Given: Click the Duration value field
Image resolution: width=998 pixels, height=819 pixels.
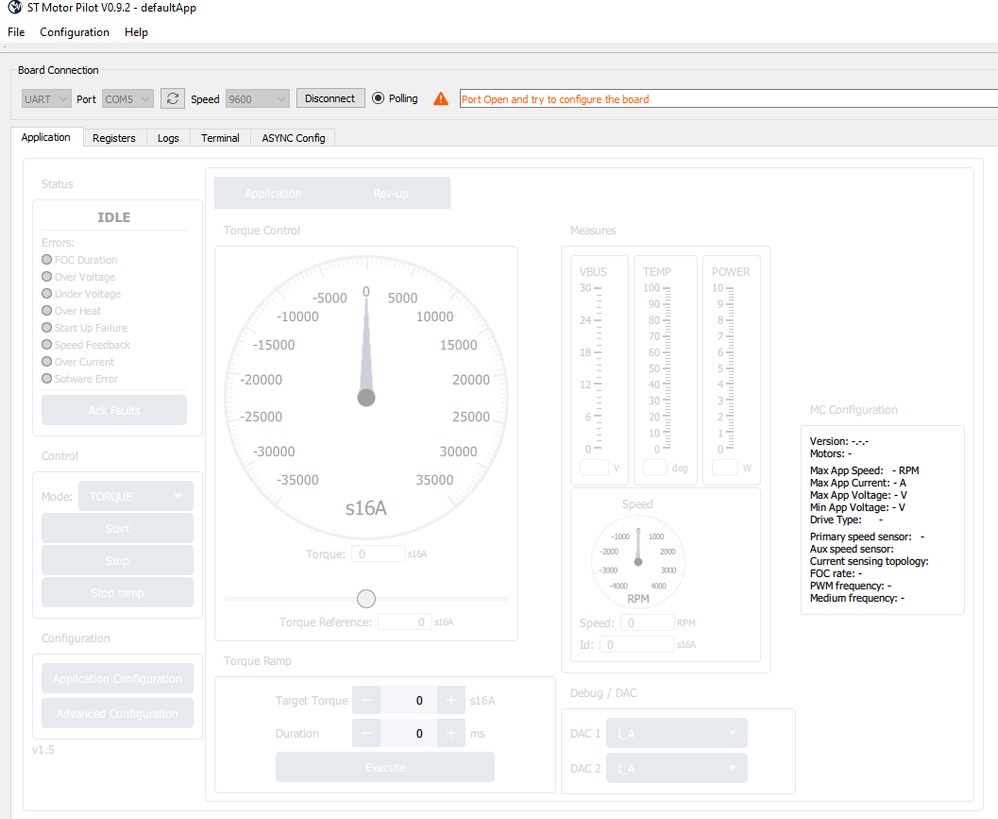Looking at the screenshot, I should pyautogui.click(x=409, y=734).
